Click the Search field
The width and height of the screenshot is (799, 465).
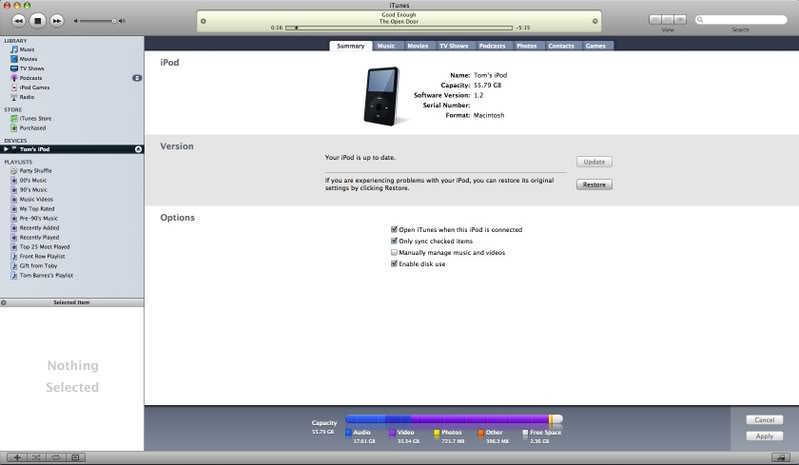point(741,20)
